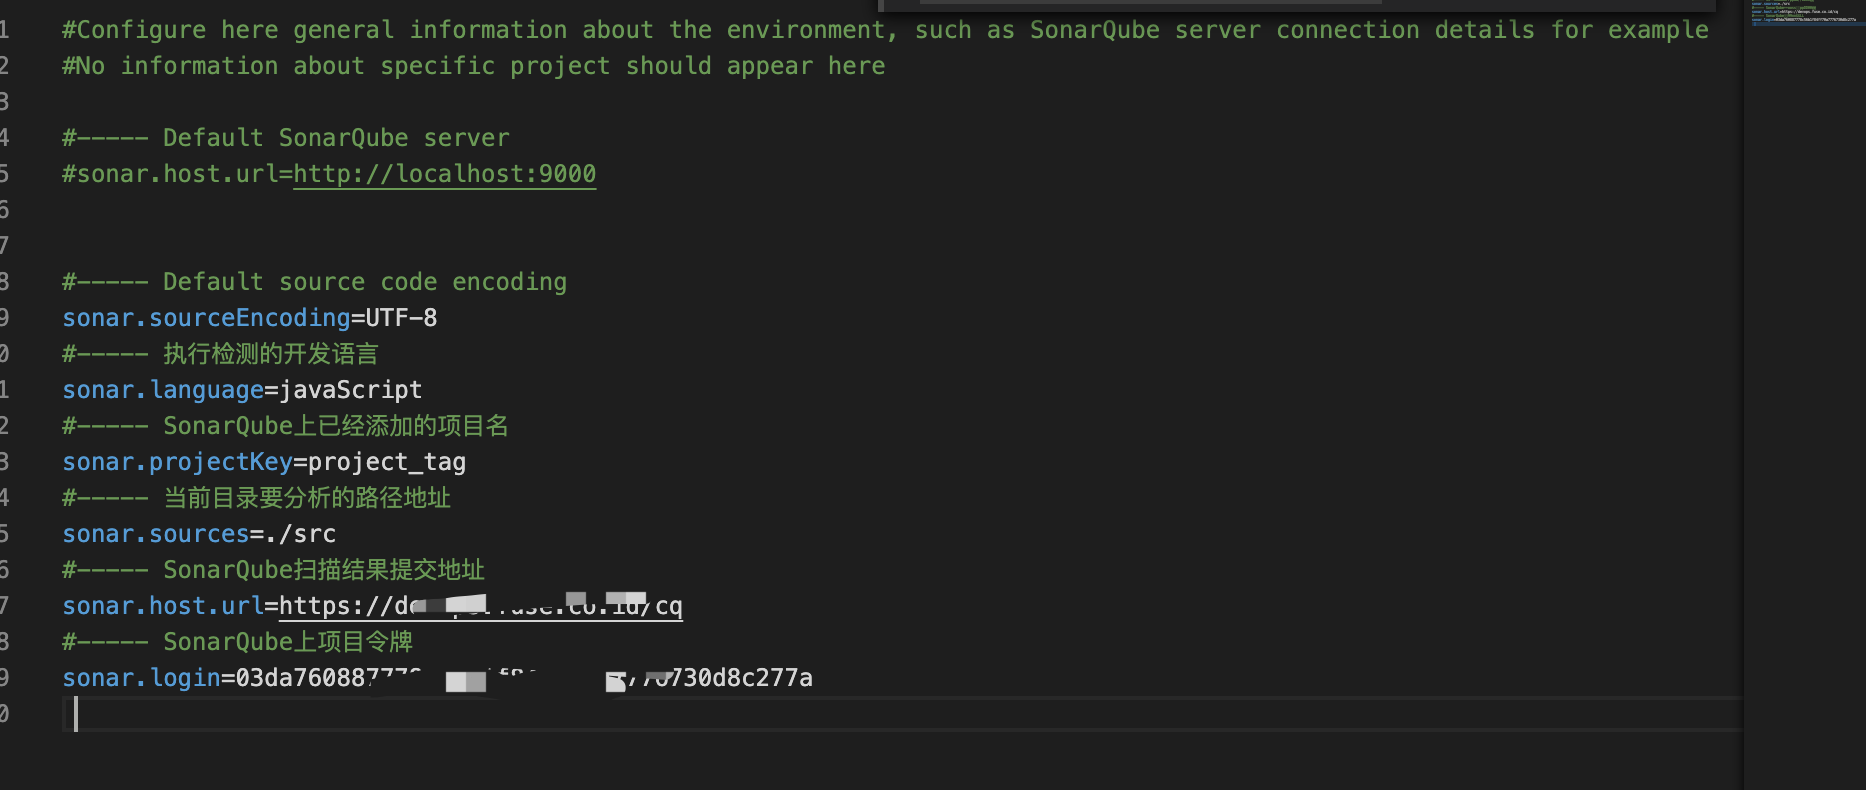1866x790 pixels.
Task: Click the 'Default SonarQube server' comment
Action: click(286, 138)
